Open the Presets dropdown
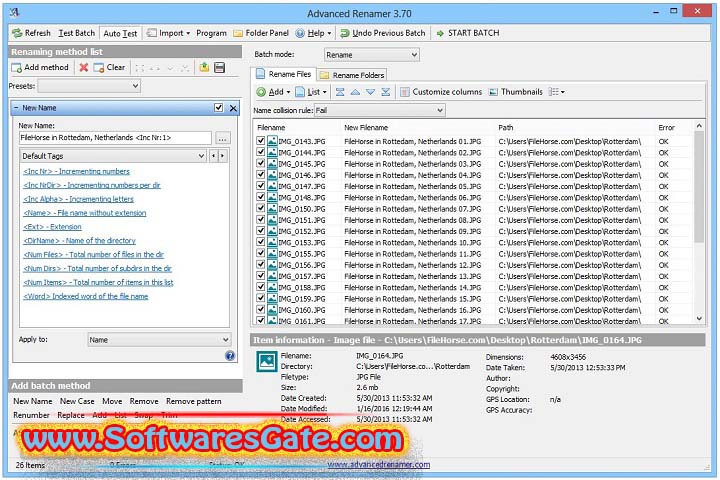 (x=89, y=86)
